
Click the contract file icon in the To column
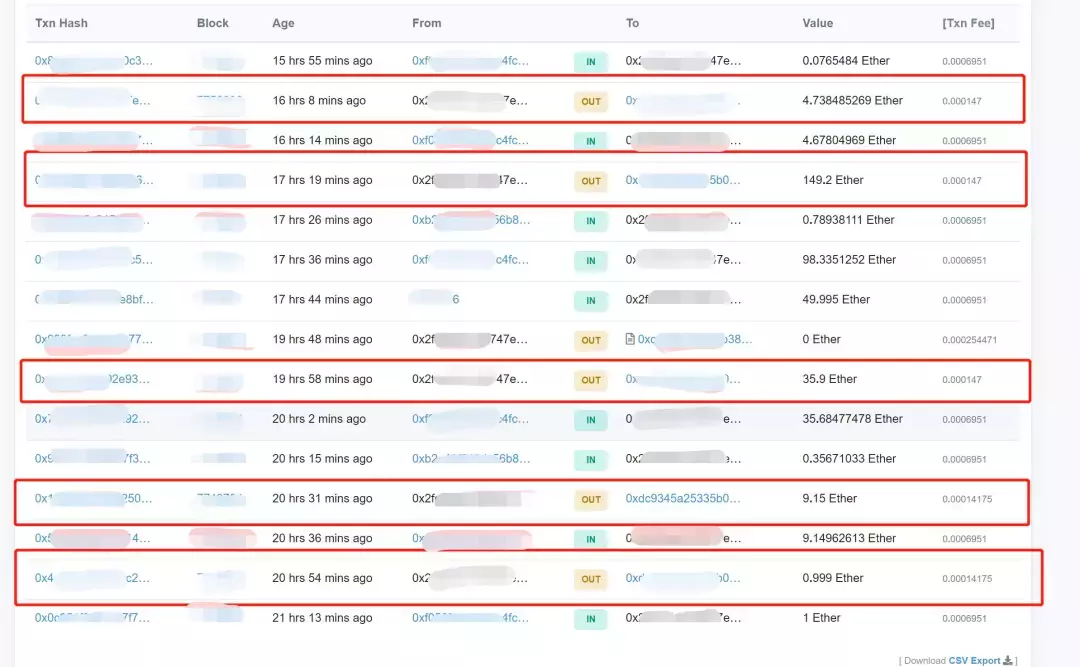pos(630,339)
